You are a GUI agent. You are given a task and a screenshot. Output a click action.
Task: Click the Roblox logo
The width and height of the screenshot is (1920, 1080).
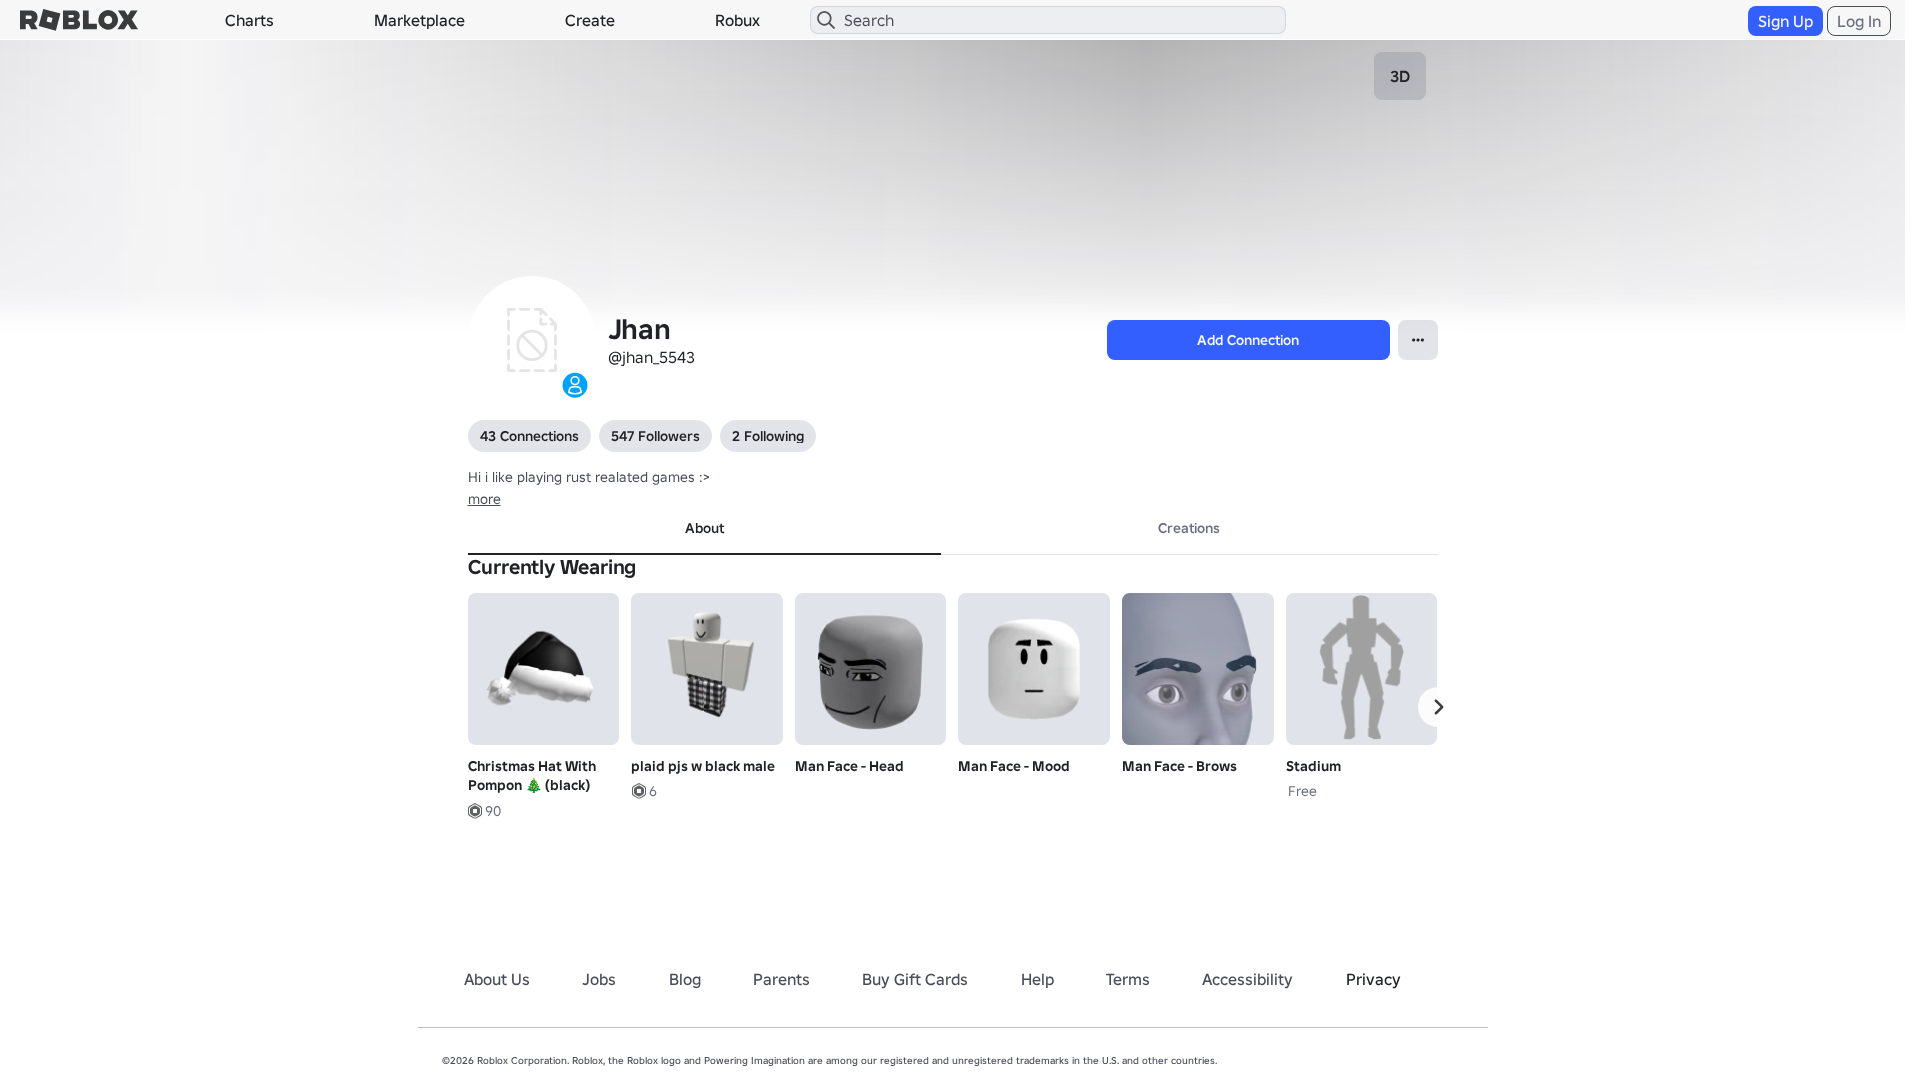point(79,20)
